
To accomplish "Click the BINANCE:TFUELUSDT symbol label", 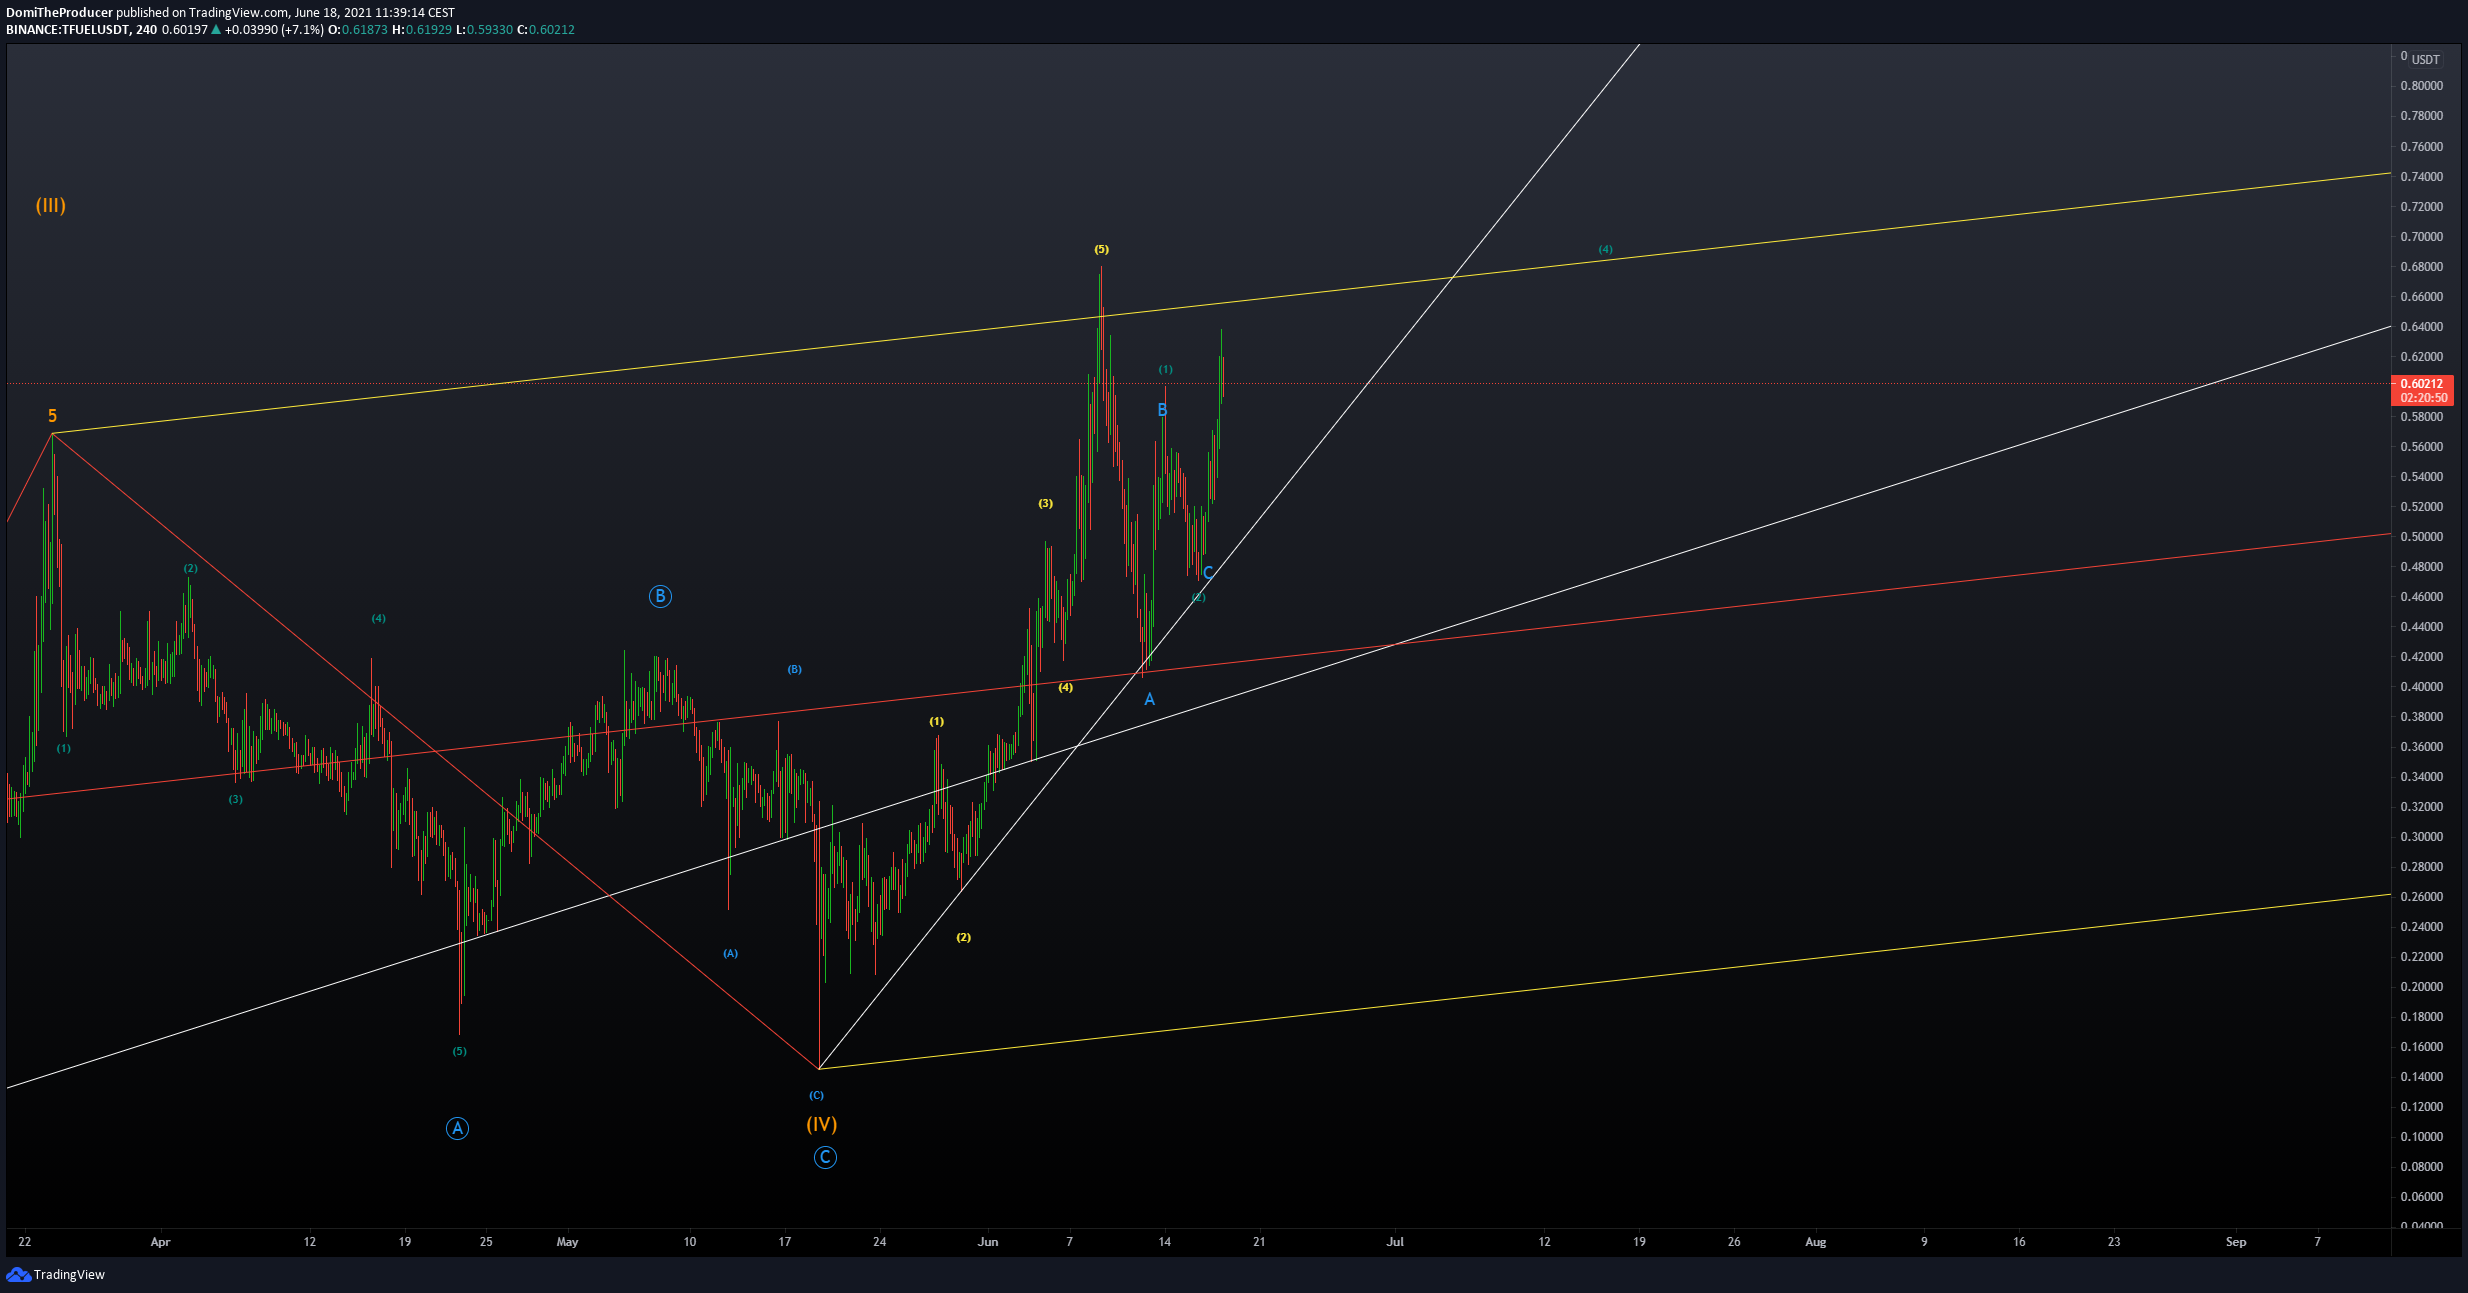I will (68, 30).
